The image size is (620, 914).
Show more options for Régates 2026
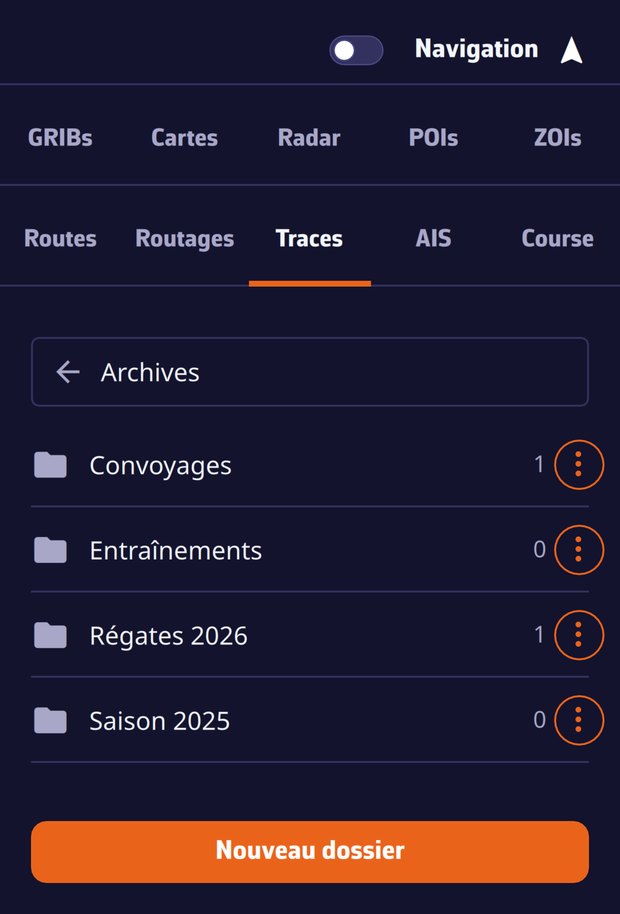point(578,635)
